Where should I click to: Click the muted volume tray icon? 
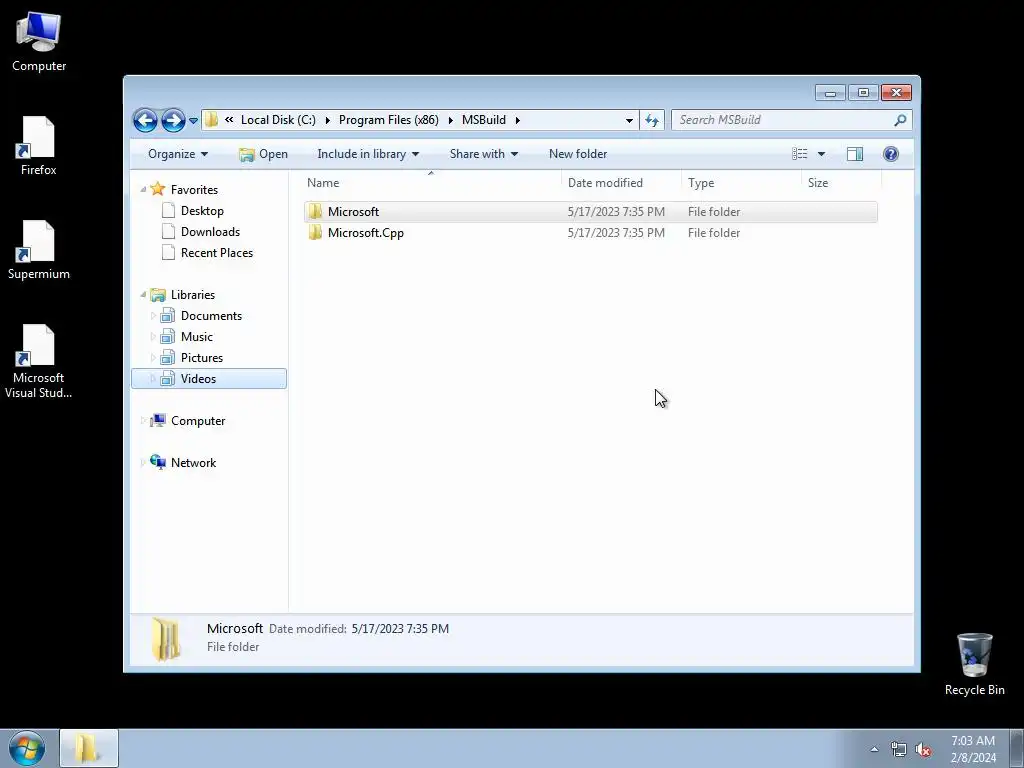[x=923, y=749]
